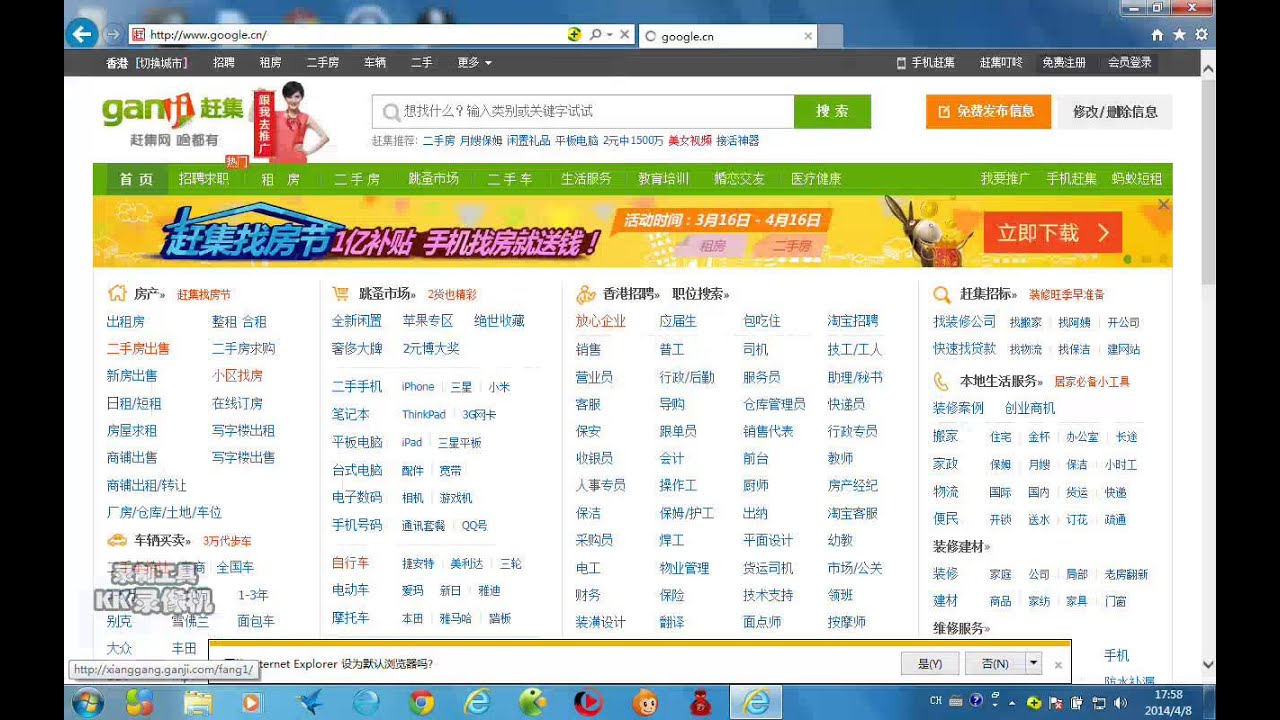Click the search magnifier in address bar
1280x720 pixels.
point(596,34)
